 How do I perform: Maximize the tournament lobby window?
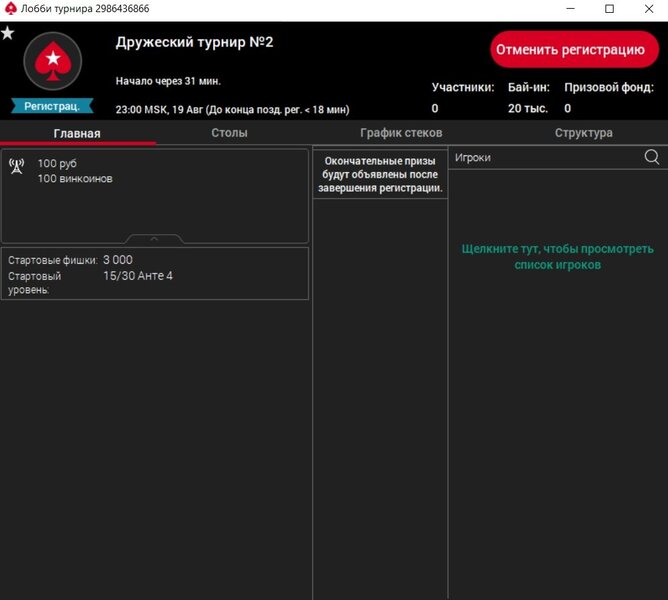click(x=609, y=9)
